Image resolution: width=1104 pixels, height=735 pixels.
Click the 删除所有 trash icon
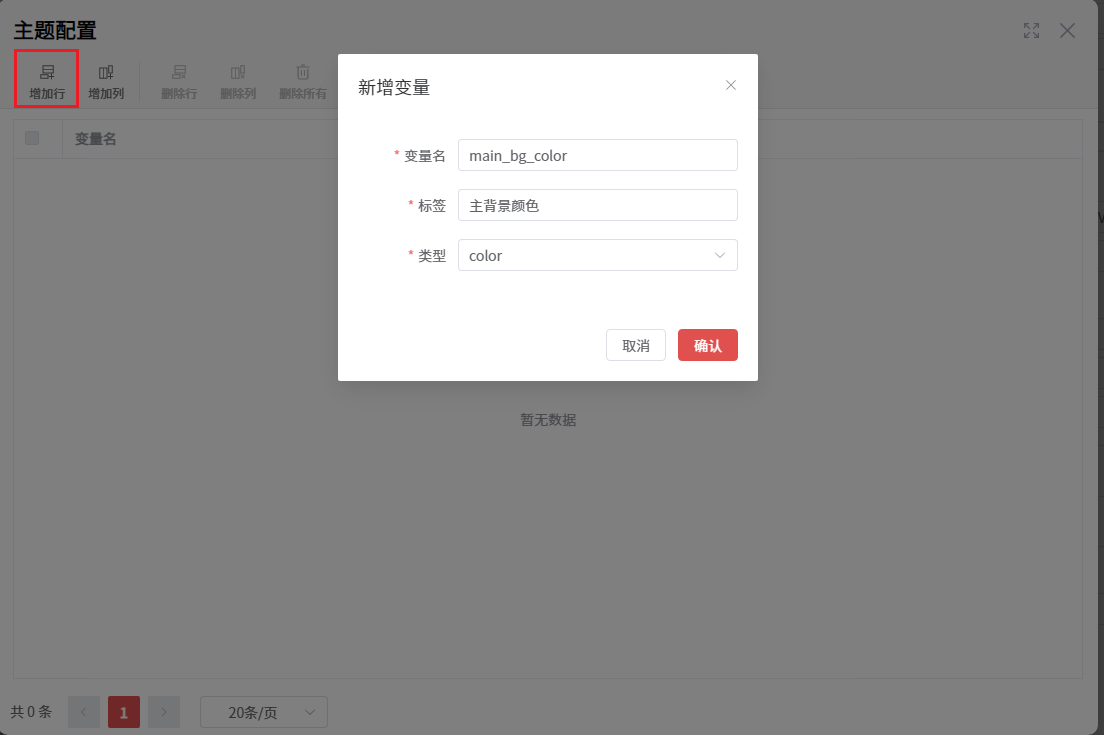tap(302, 72)
